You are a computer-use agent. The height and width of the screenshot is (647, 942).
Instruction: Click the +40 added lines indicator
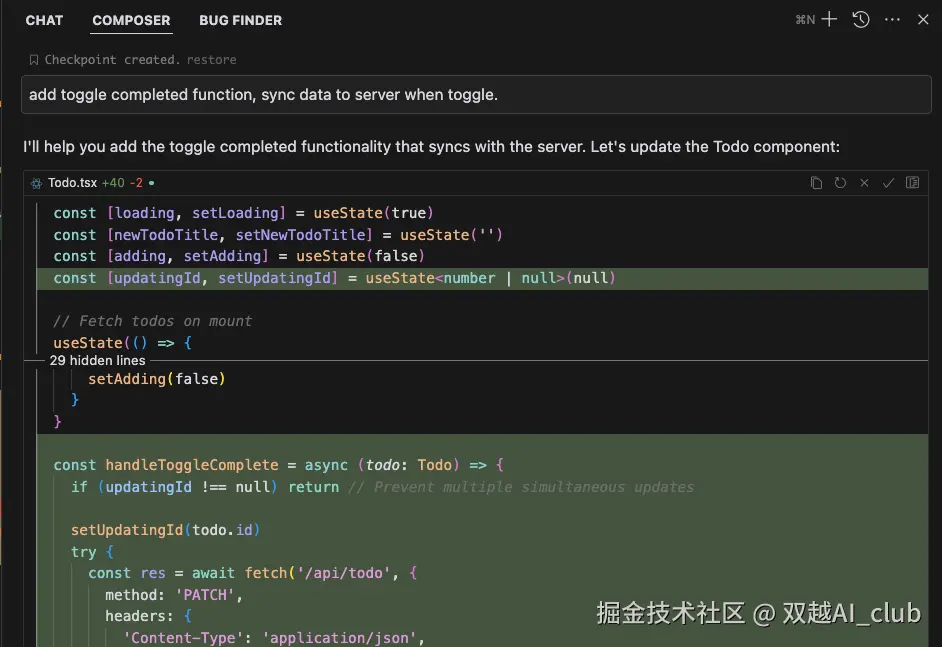113,183
